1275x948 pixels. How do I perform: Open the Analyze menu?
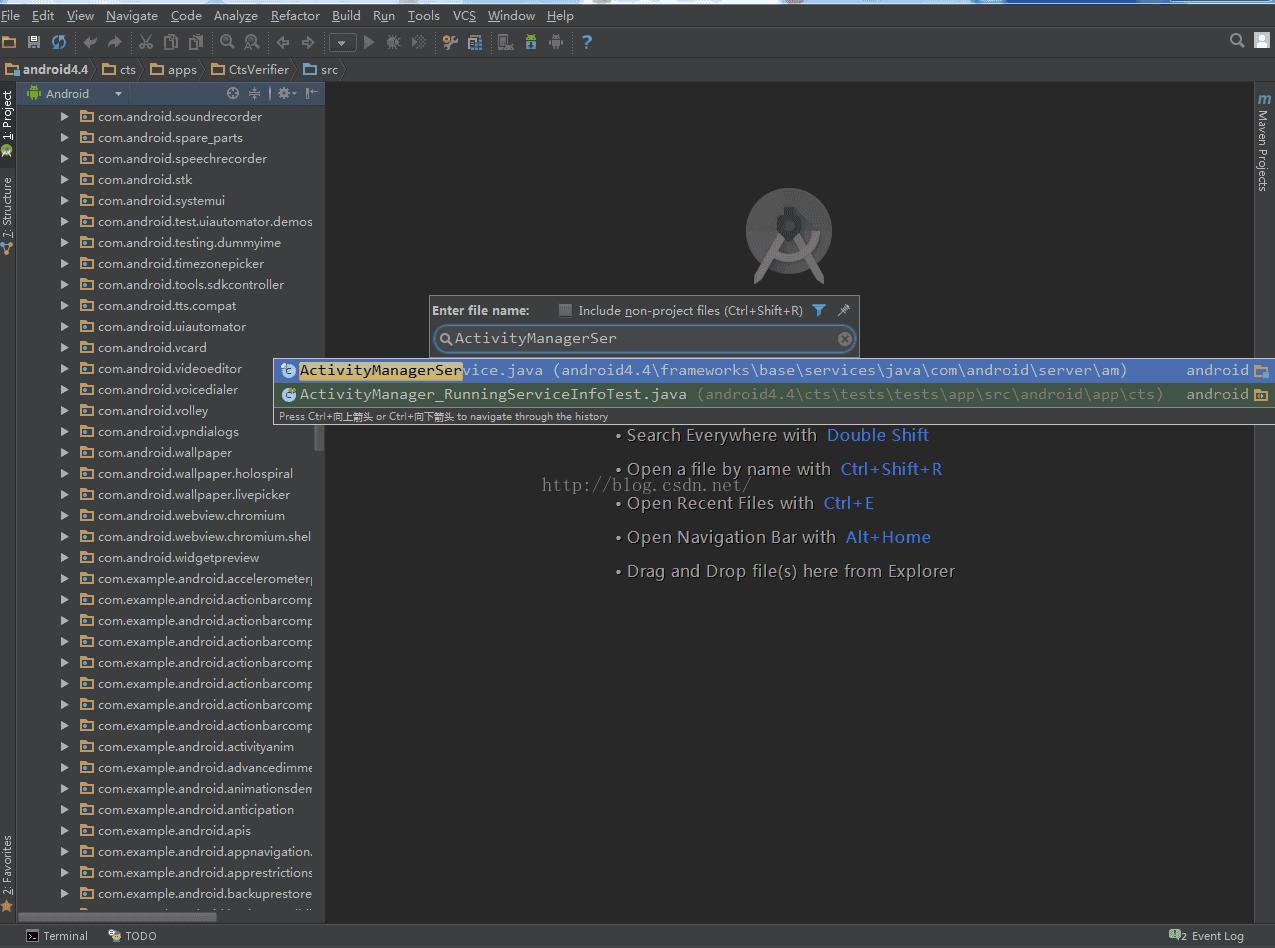point(236,15)
